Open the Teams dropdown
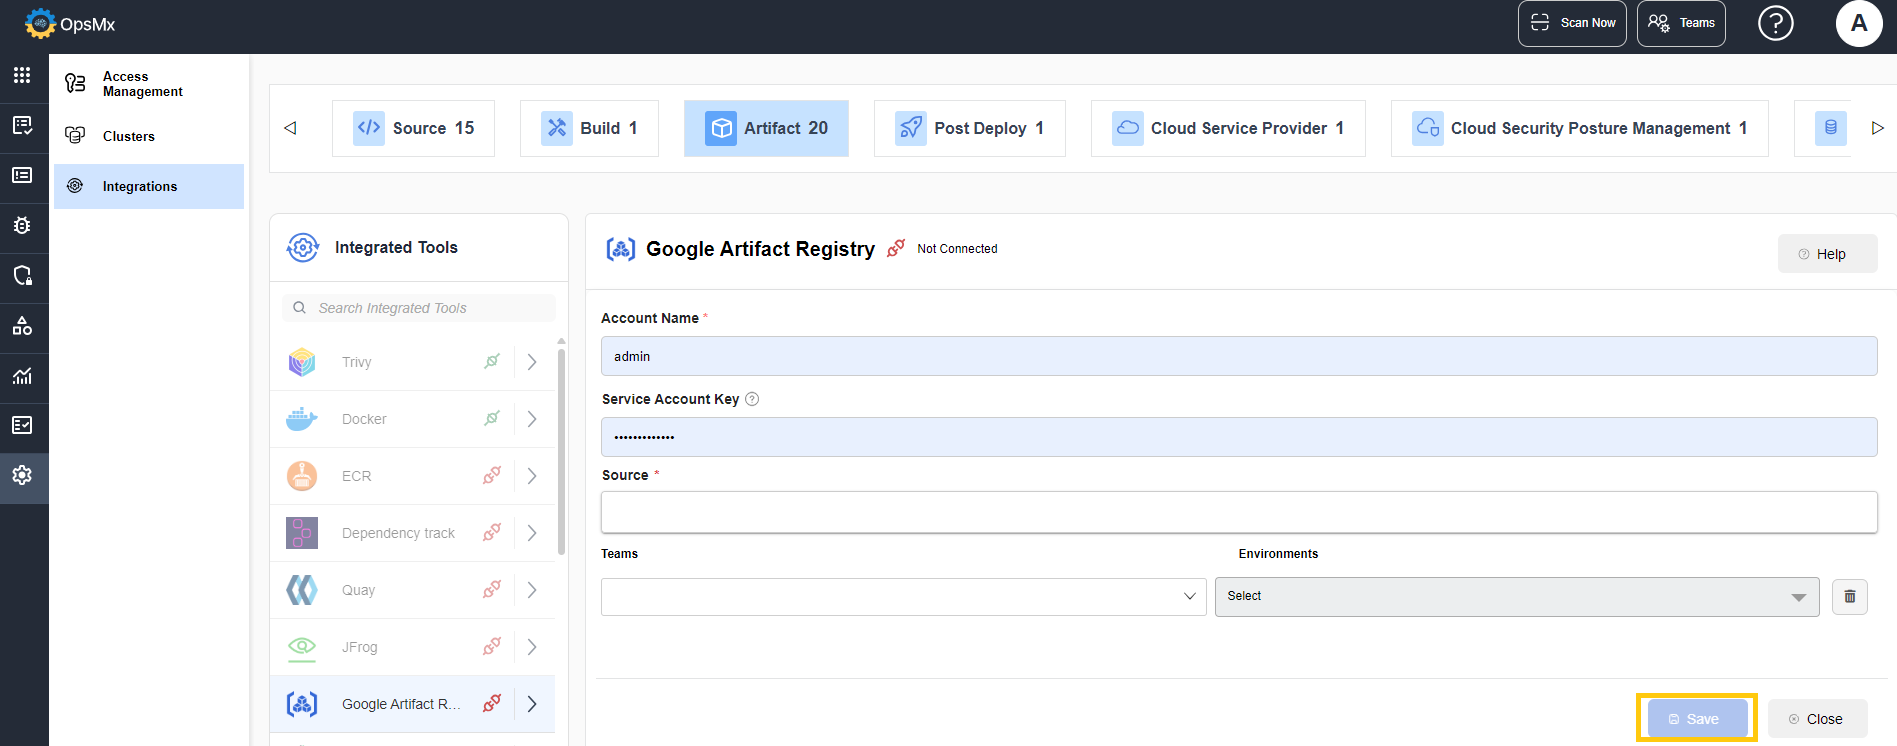Image resolution: width=1897 pixels, height=746 pixels. click(903, 597)
